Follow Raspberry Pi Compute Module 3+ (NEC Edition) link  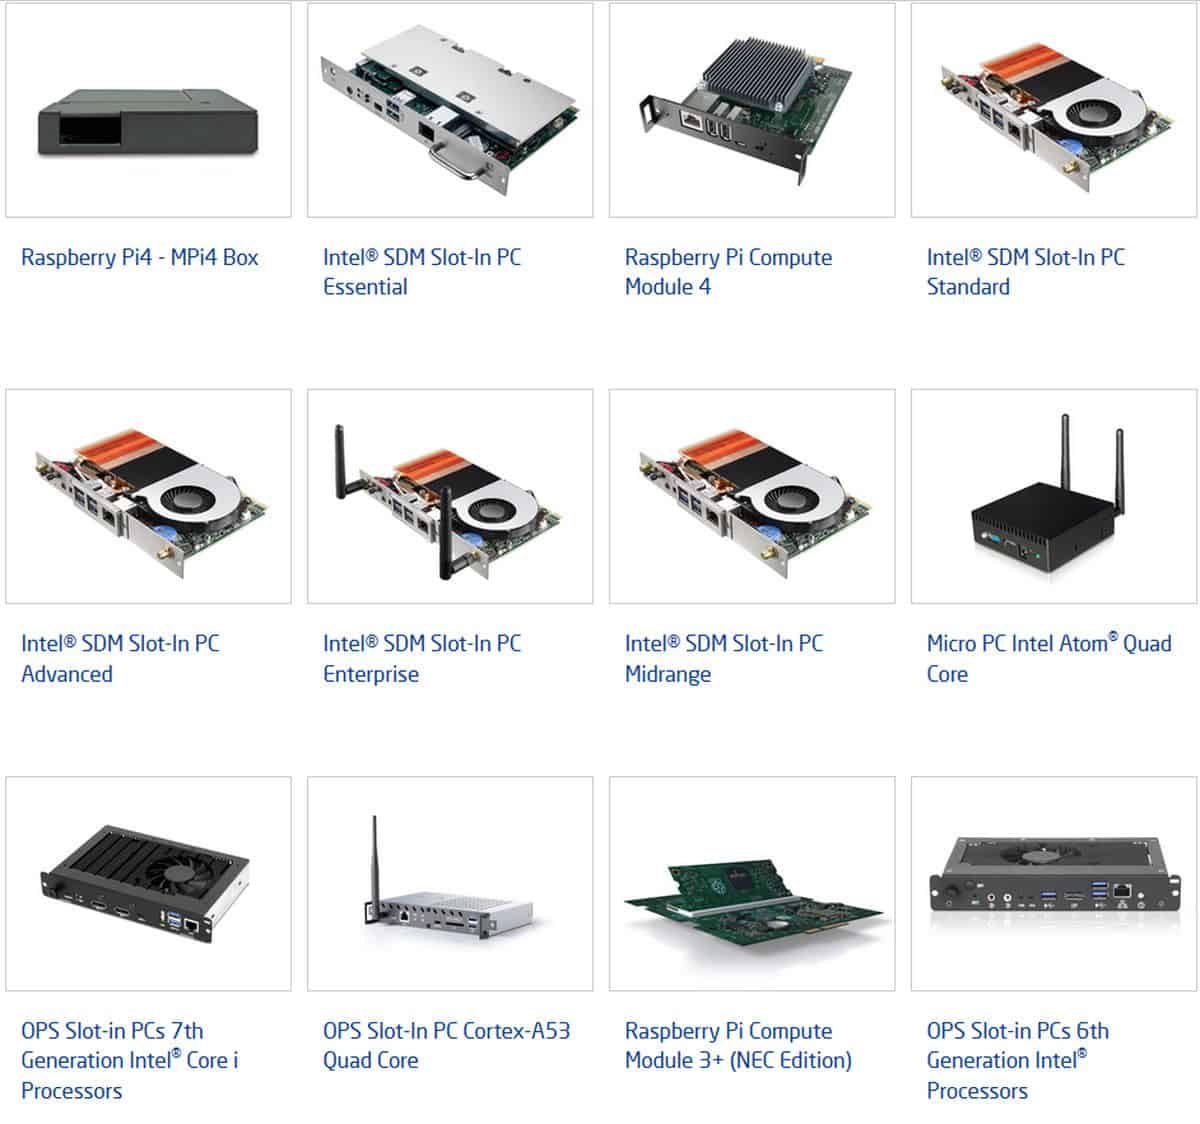pyautogui.click(x=739, y=1045)
